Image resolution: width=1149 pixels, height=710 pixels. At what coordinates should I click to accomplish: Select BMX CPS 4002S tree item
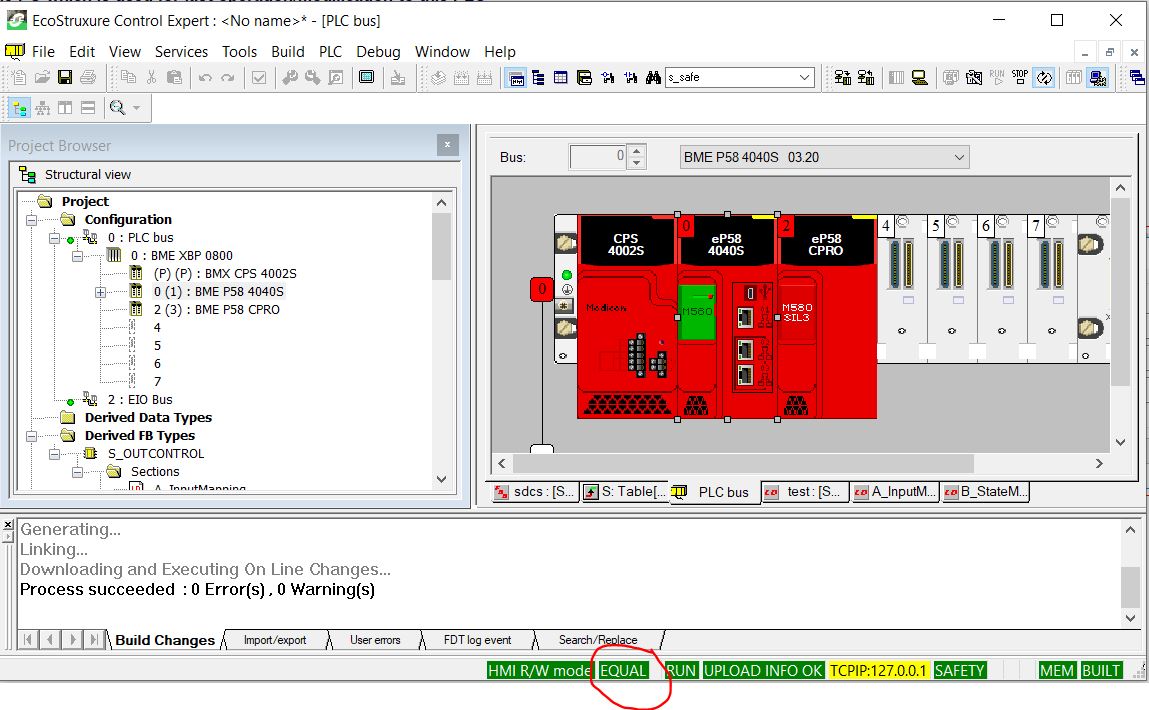[x=225, y=273]
